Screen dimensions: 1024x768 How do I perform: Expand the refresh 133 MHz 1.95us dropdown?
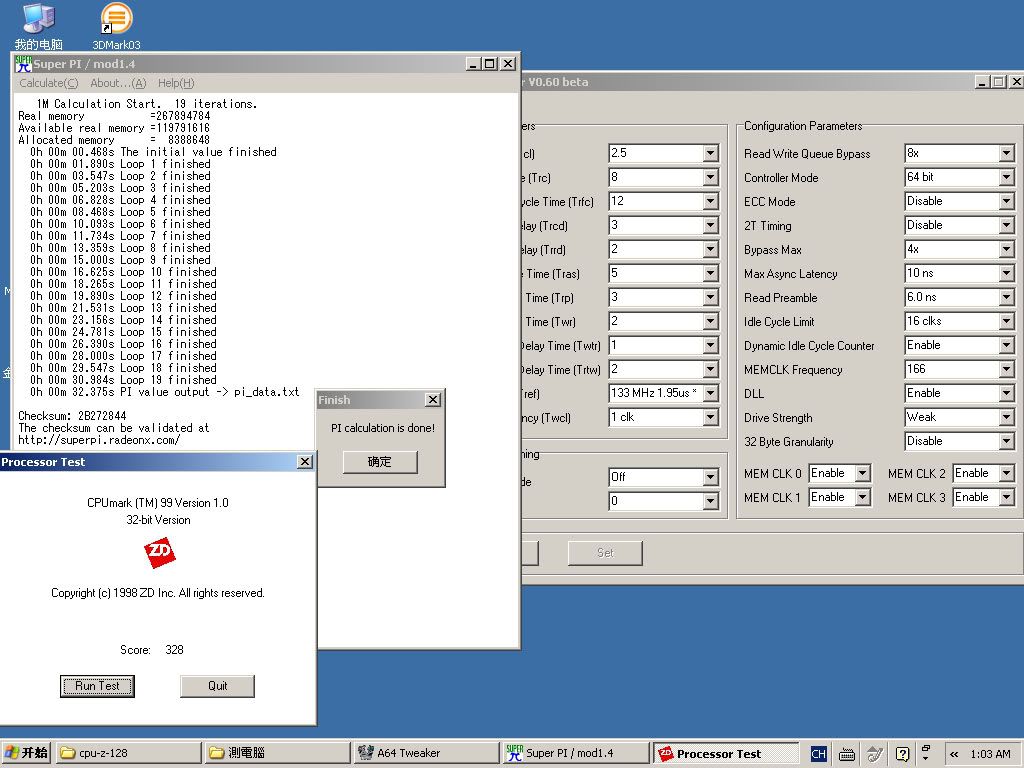711,393
